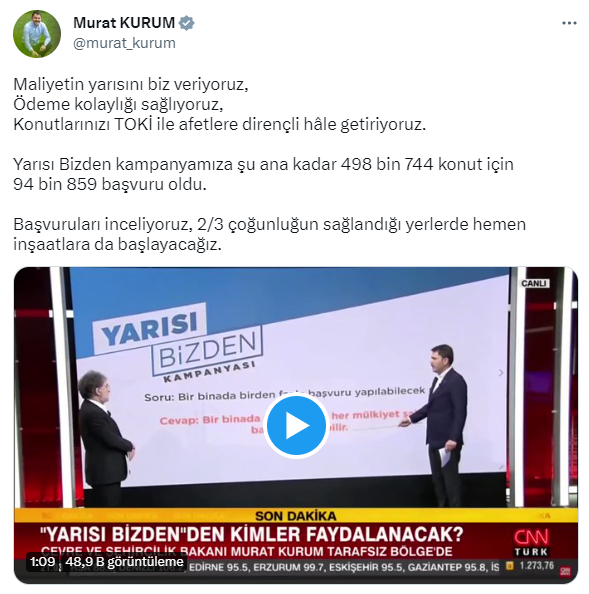Click the CANLI live badge

coord(534,283)
